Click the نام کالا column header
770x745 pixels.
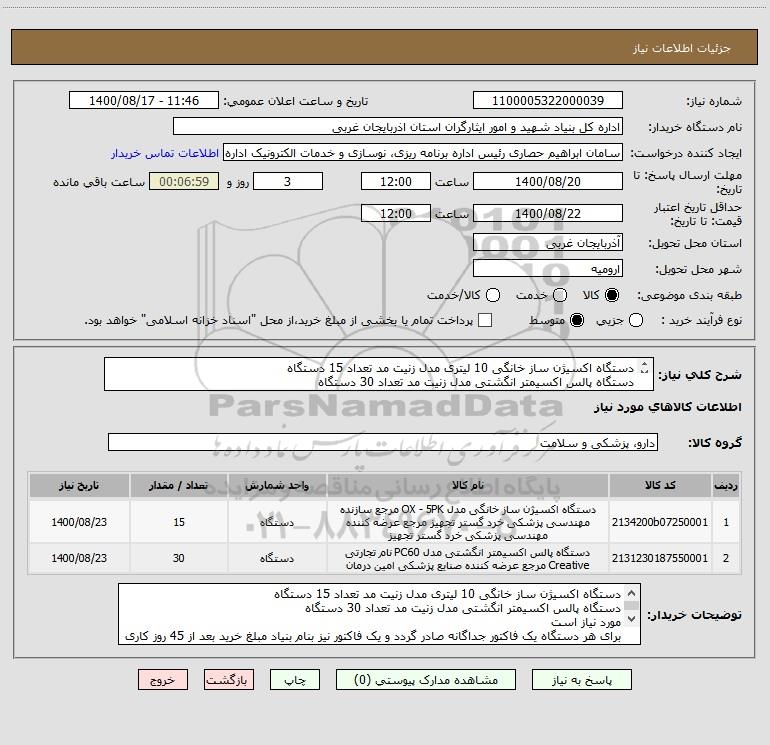coord(468,485)
